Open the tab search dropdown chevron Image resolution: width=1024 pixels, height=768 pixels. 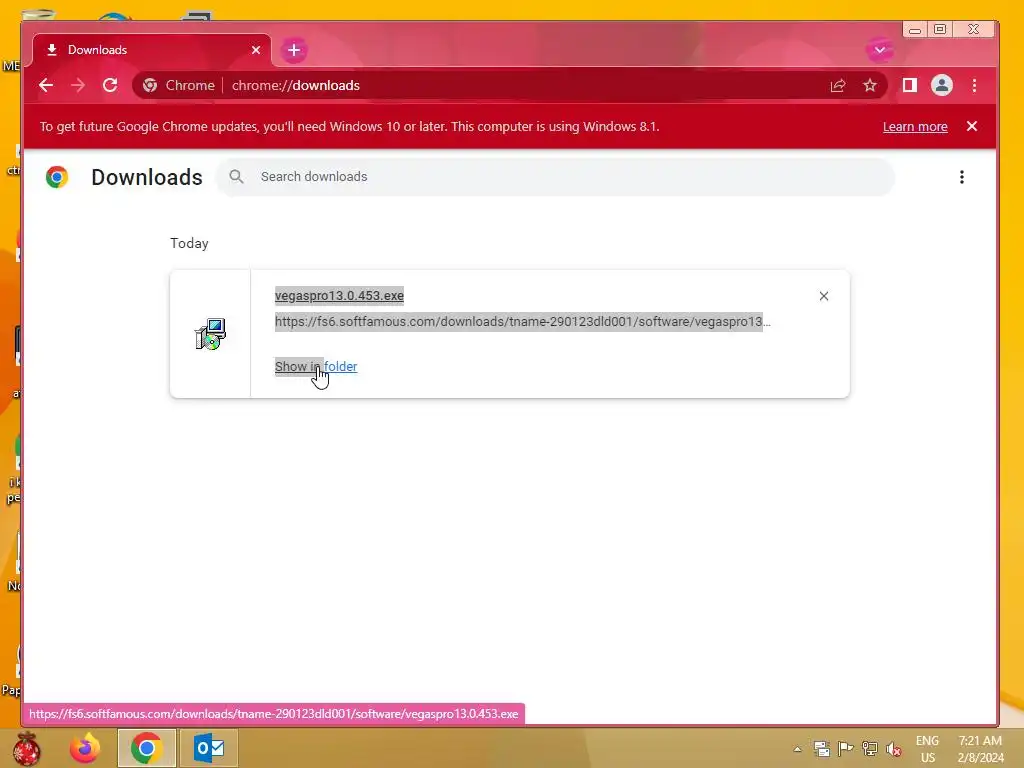(x=880, y=50)
